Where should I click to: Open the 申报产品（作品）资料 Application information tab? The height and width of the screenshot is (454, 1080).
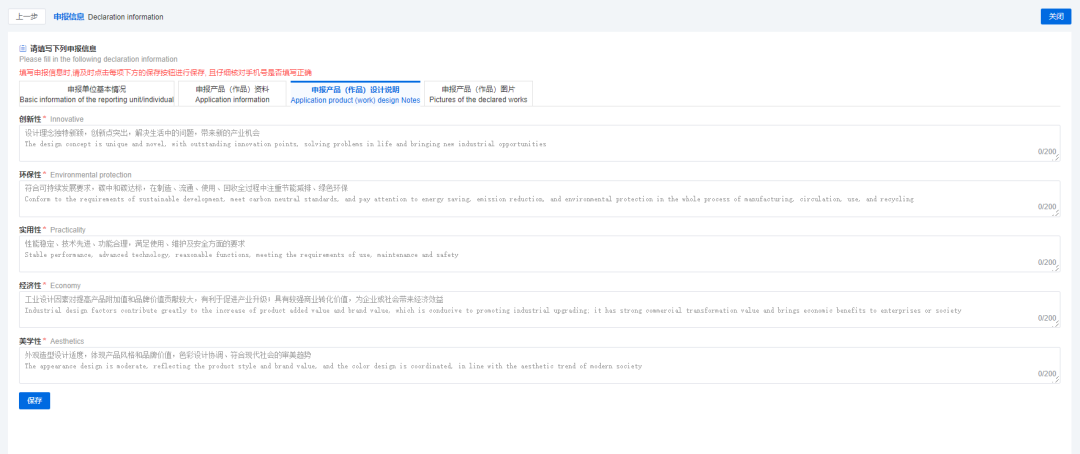(x=232, y=94)
